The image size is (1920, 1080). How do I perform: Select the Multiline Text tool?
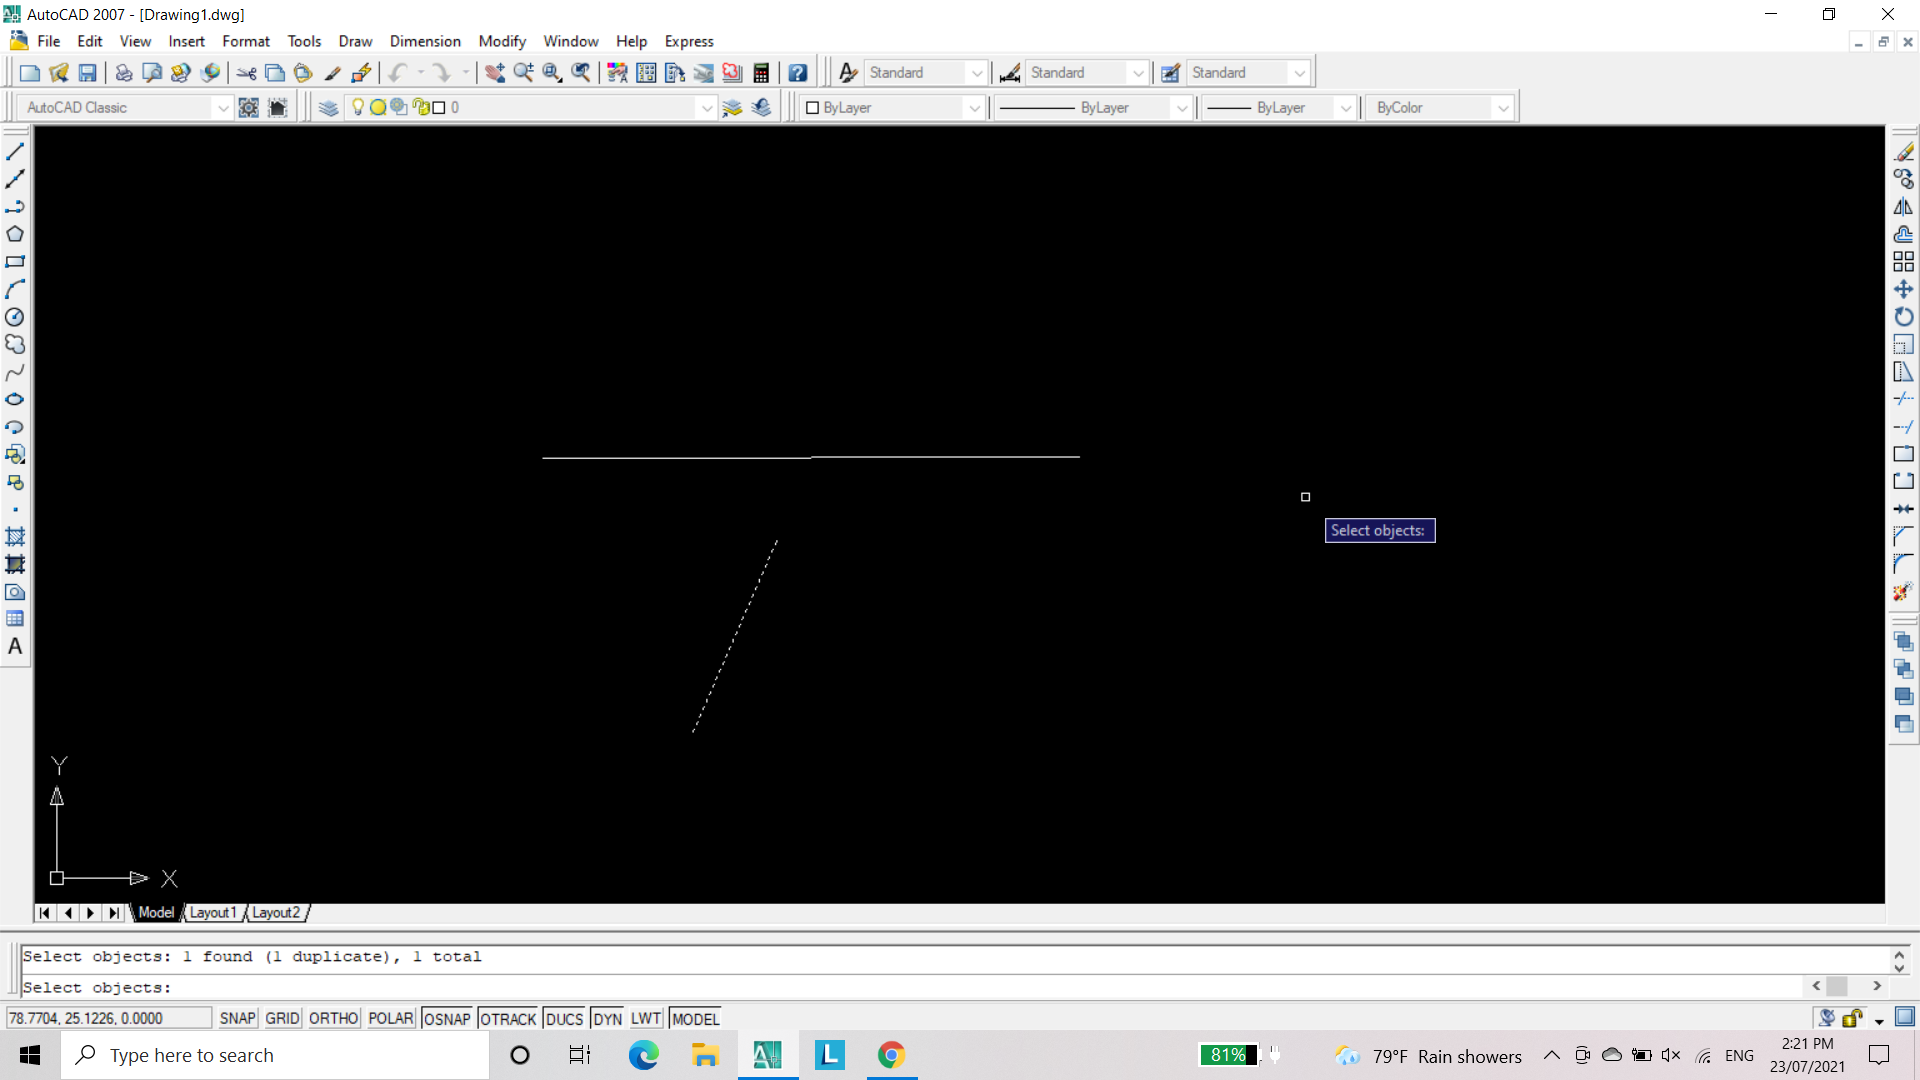coord(15,647)
